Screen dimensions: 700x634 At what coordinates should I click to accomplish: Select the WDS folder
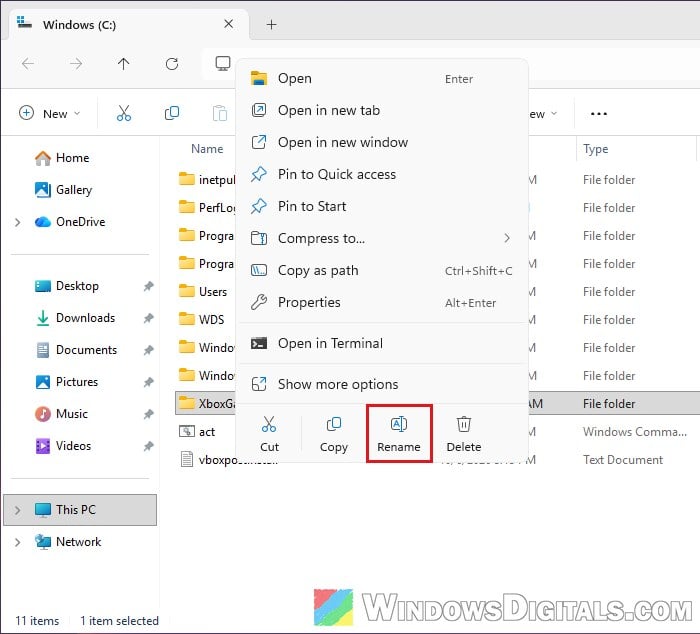(x=201, y=320)
